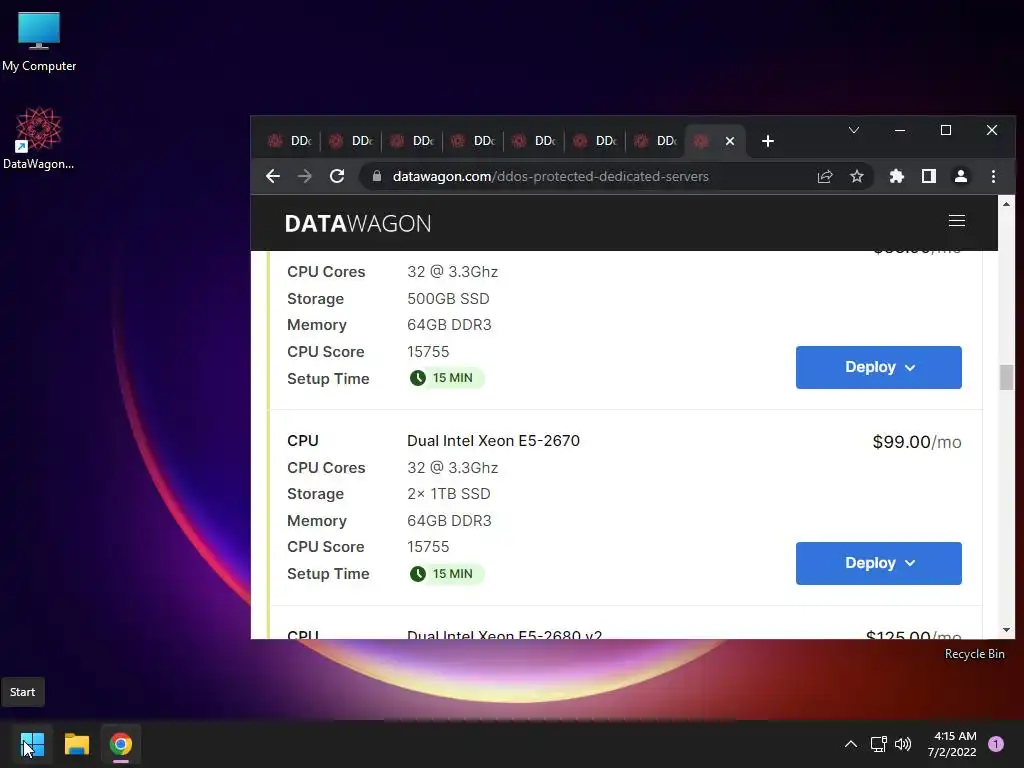Switch to the fourth DDoS tab
Screen dimensions: 1024x768
click(x=473, y=141)
